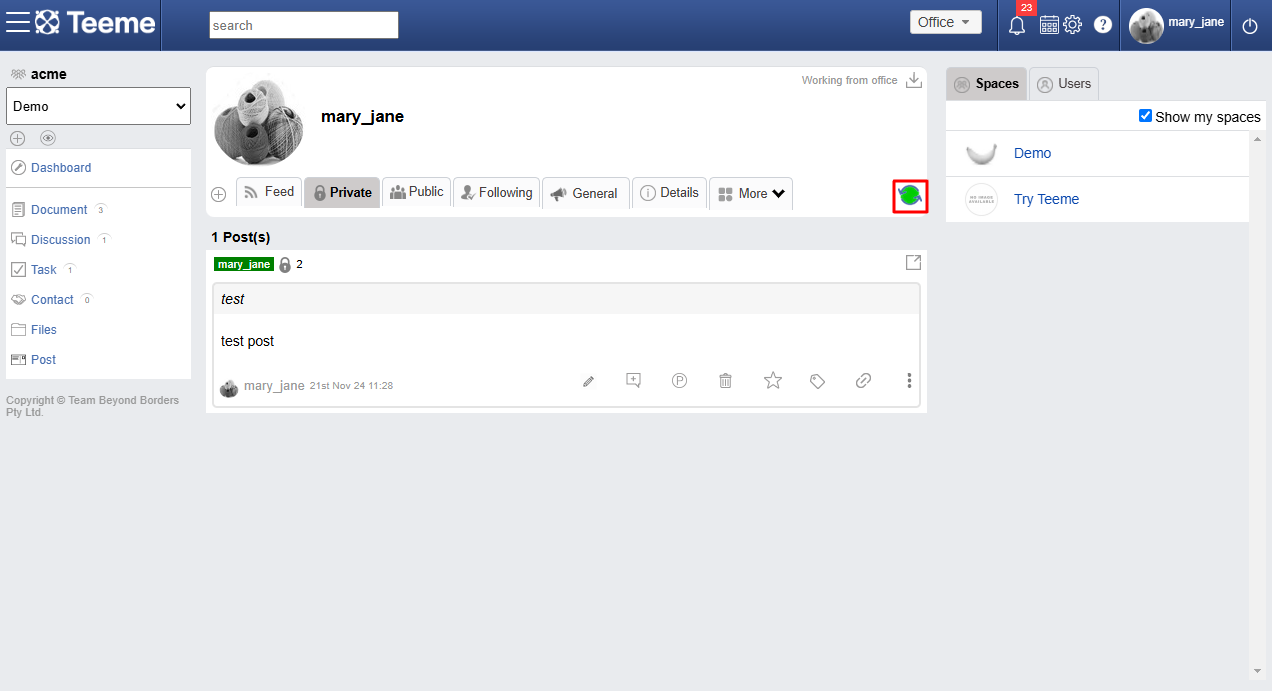Open the Demo space link
Image resolution: width=1272 pixels, height=691 pixels.
1032,153
